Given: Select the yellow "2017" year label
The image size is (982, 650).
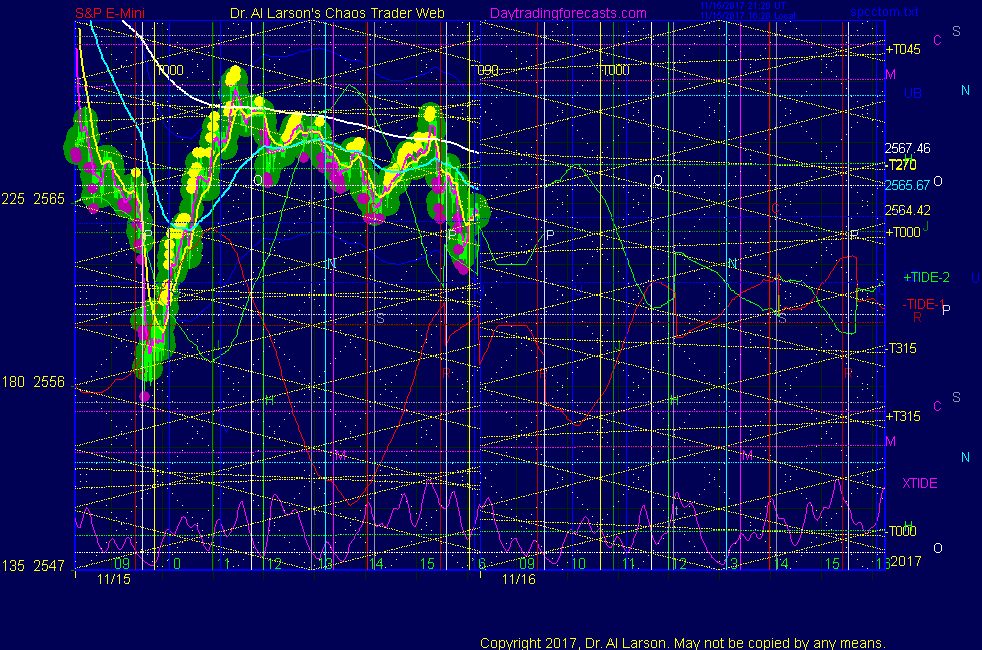Looking at the screenshot, I should point(906,561).
